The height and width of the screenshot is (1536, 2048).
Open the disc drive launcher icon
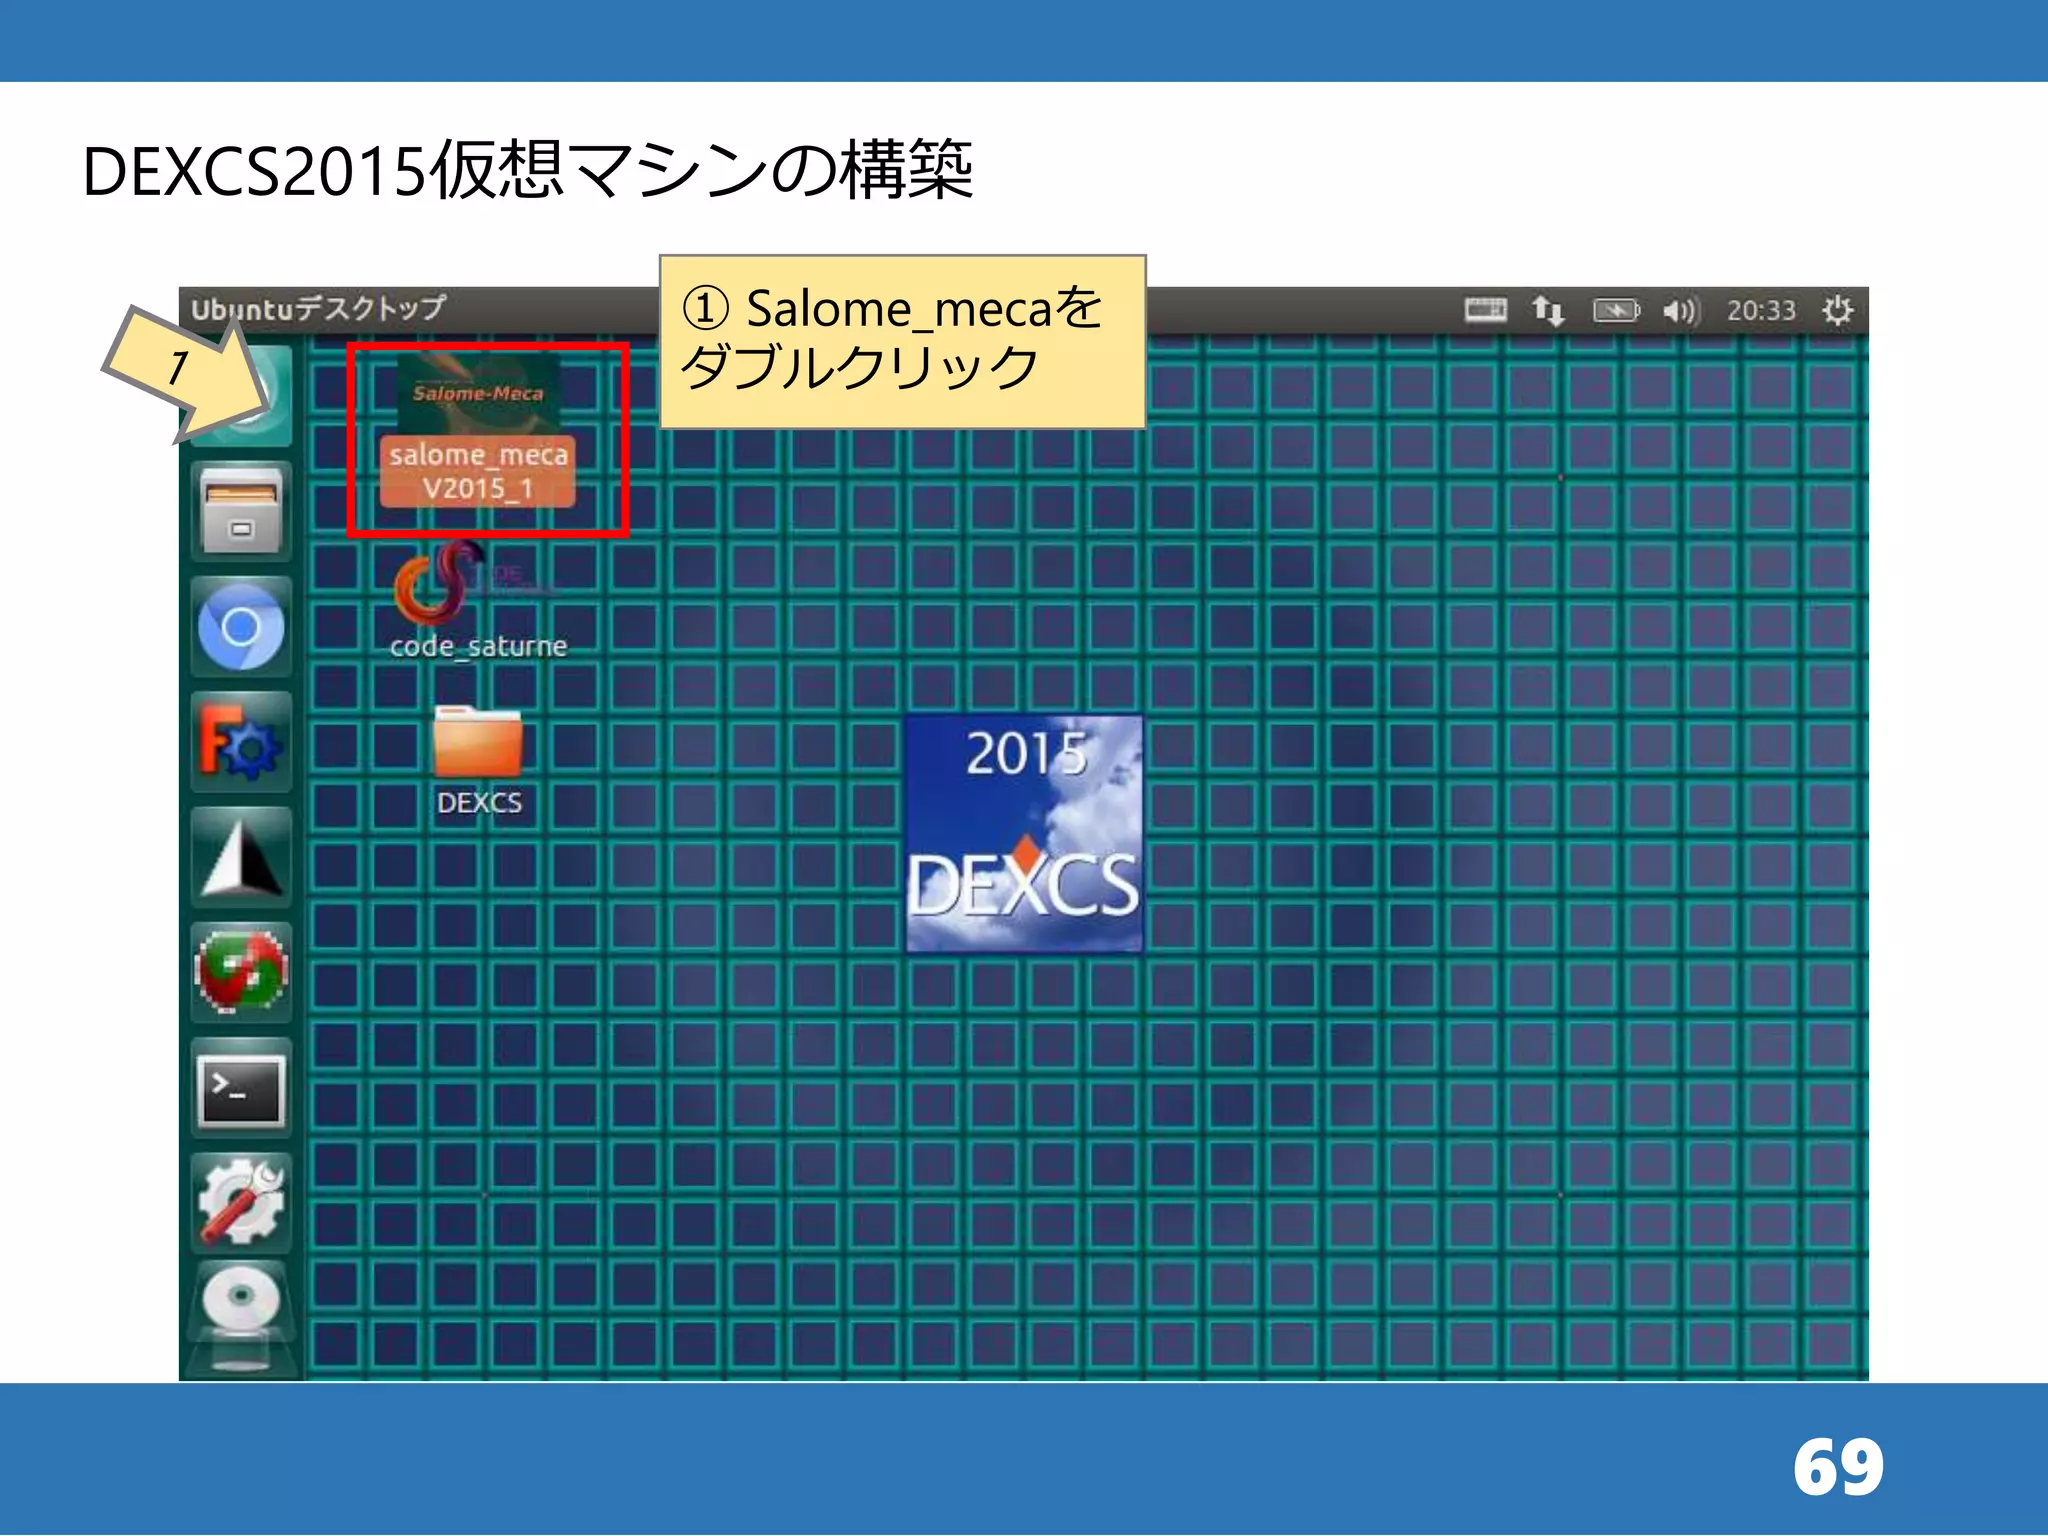point(241,1315)
